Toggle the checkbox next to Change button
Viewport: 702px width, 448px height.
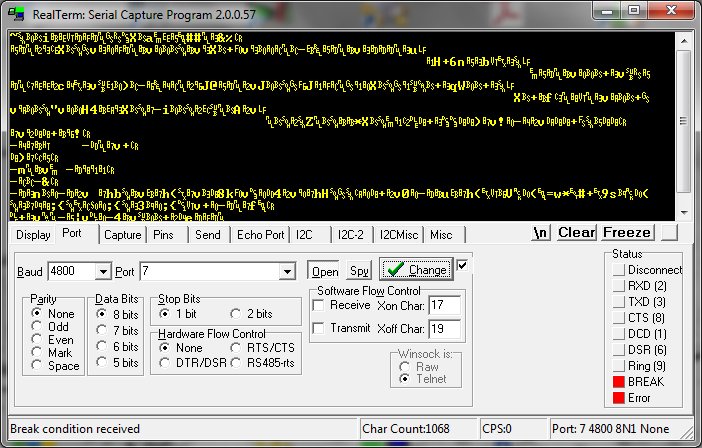(462, 266)
